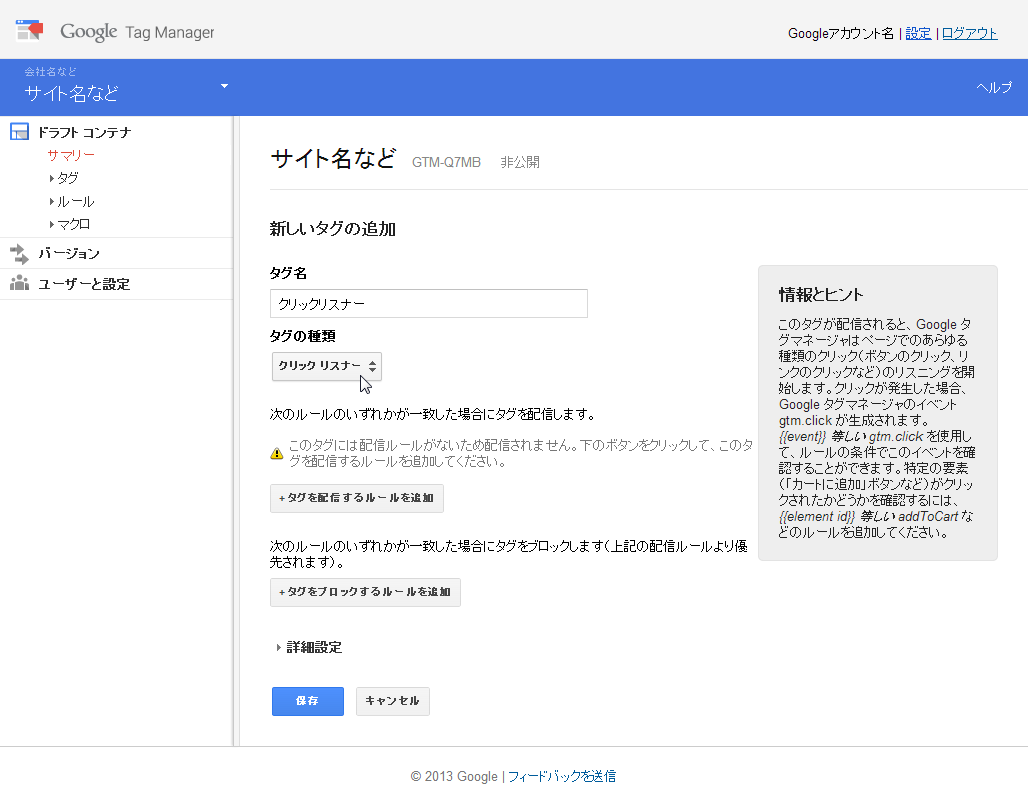Image resolution: width=1028 pixels, height=795 pixels.
Task: Click the キャンセル button
Action: click(392, 701)
